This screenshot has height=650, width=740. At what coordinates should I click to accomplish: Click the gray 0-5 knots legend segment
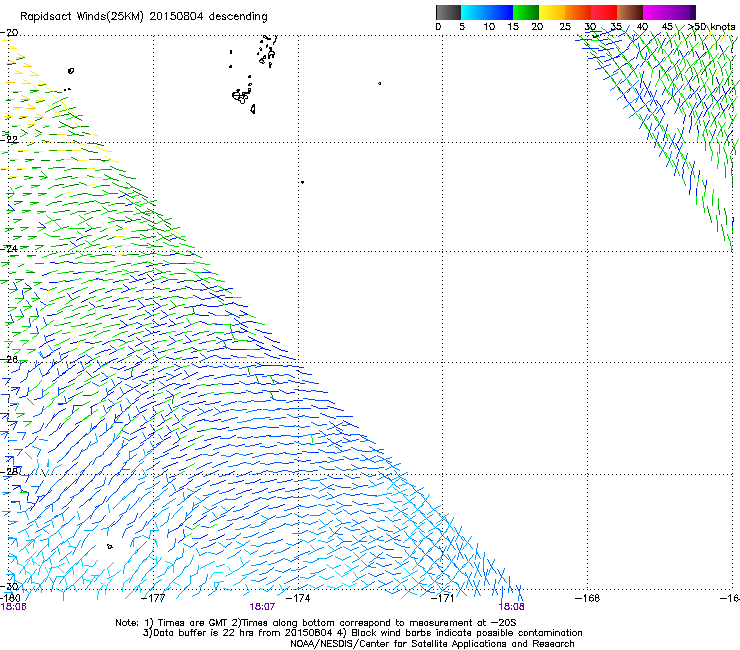coord(448,12)
